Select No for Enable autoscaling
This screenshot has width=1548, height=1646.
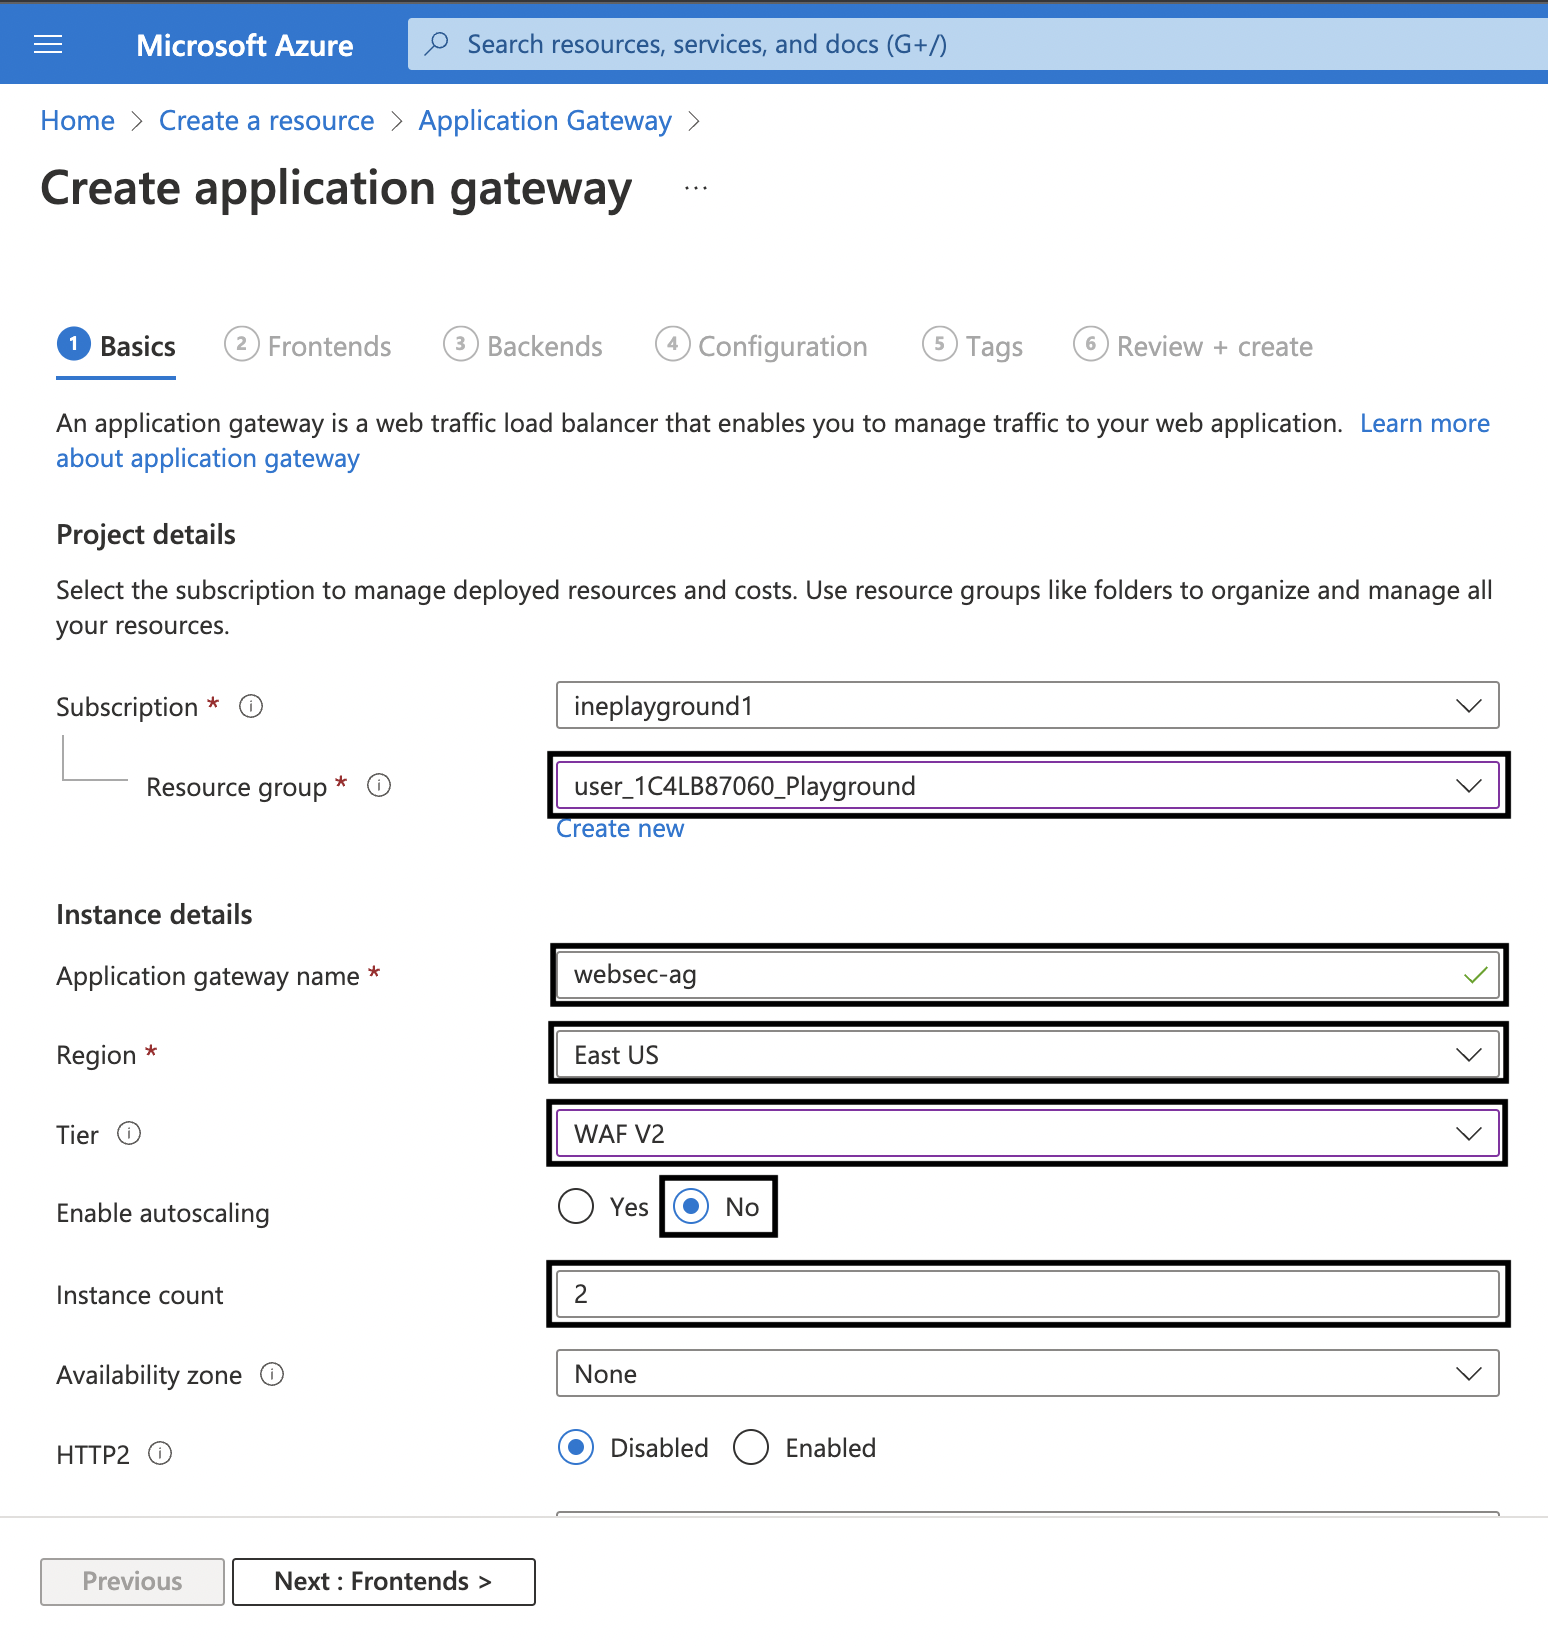691,1207
